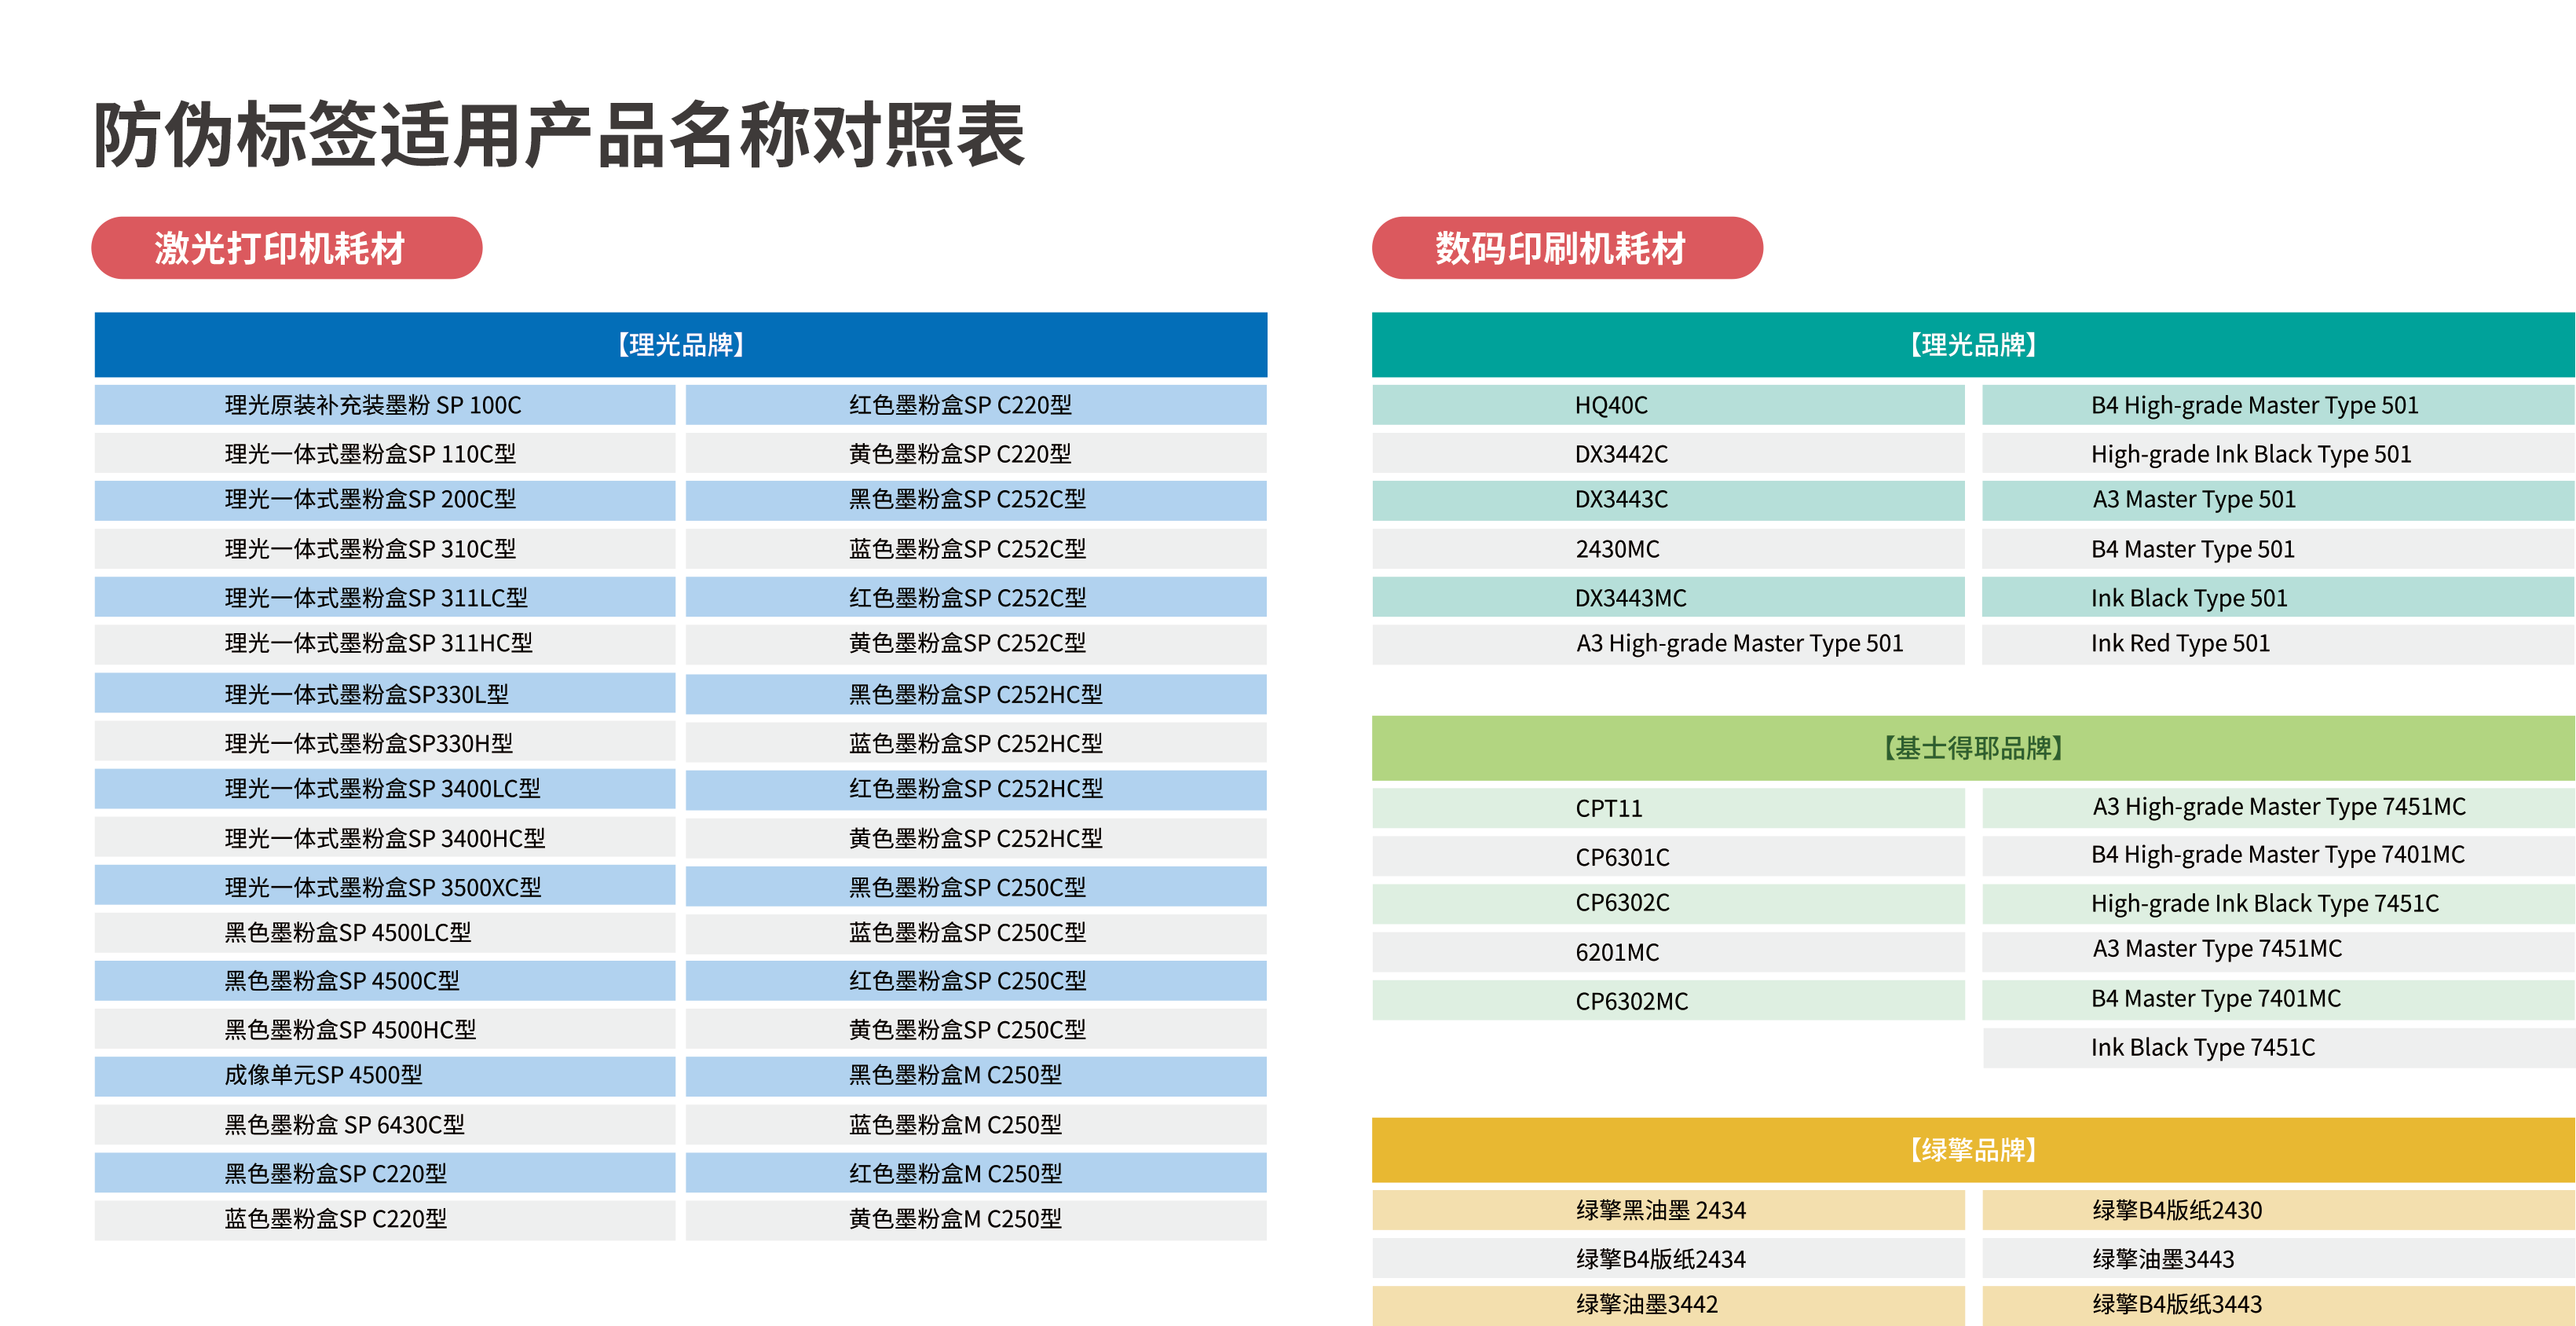Screen dimensions: 2576x1326
Task: Select cell 黑色墨粉盒SP C220型
Action: (385, 1174)
